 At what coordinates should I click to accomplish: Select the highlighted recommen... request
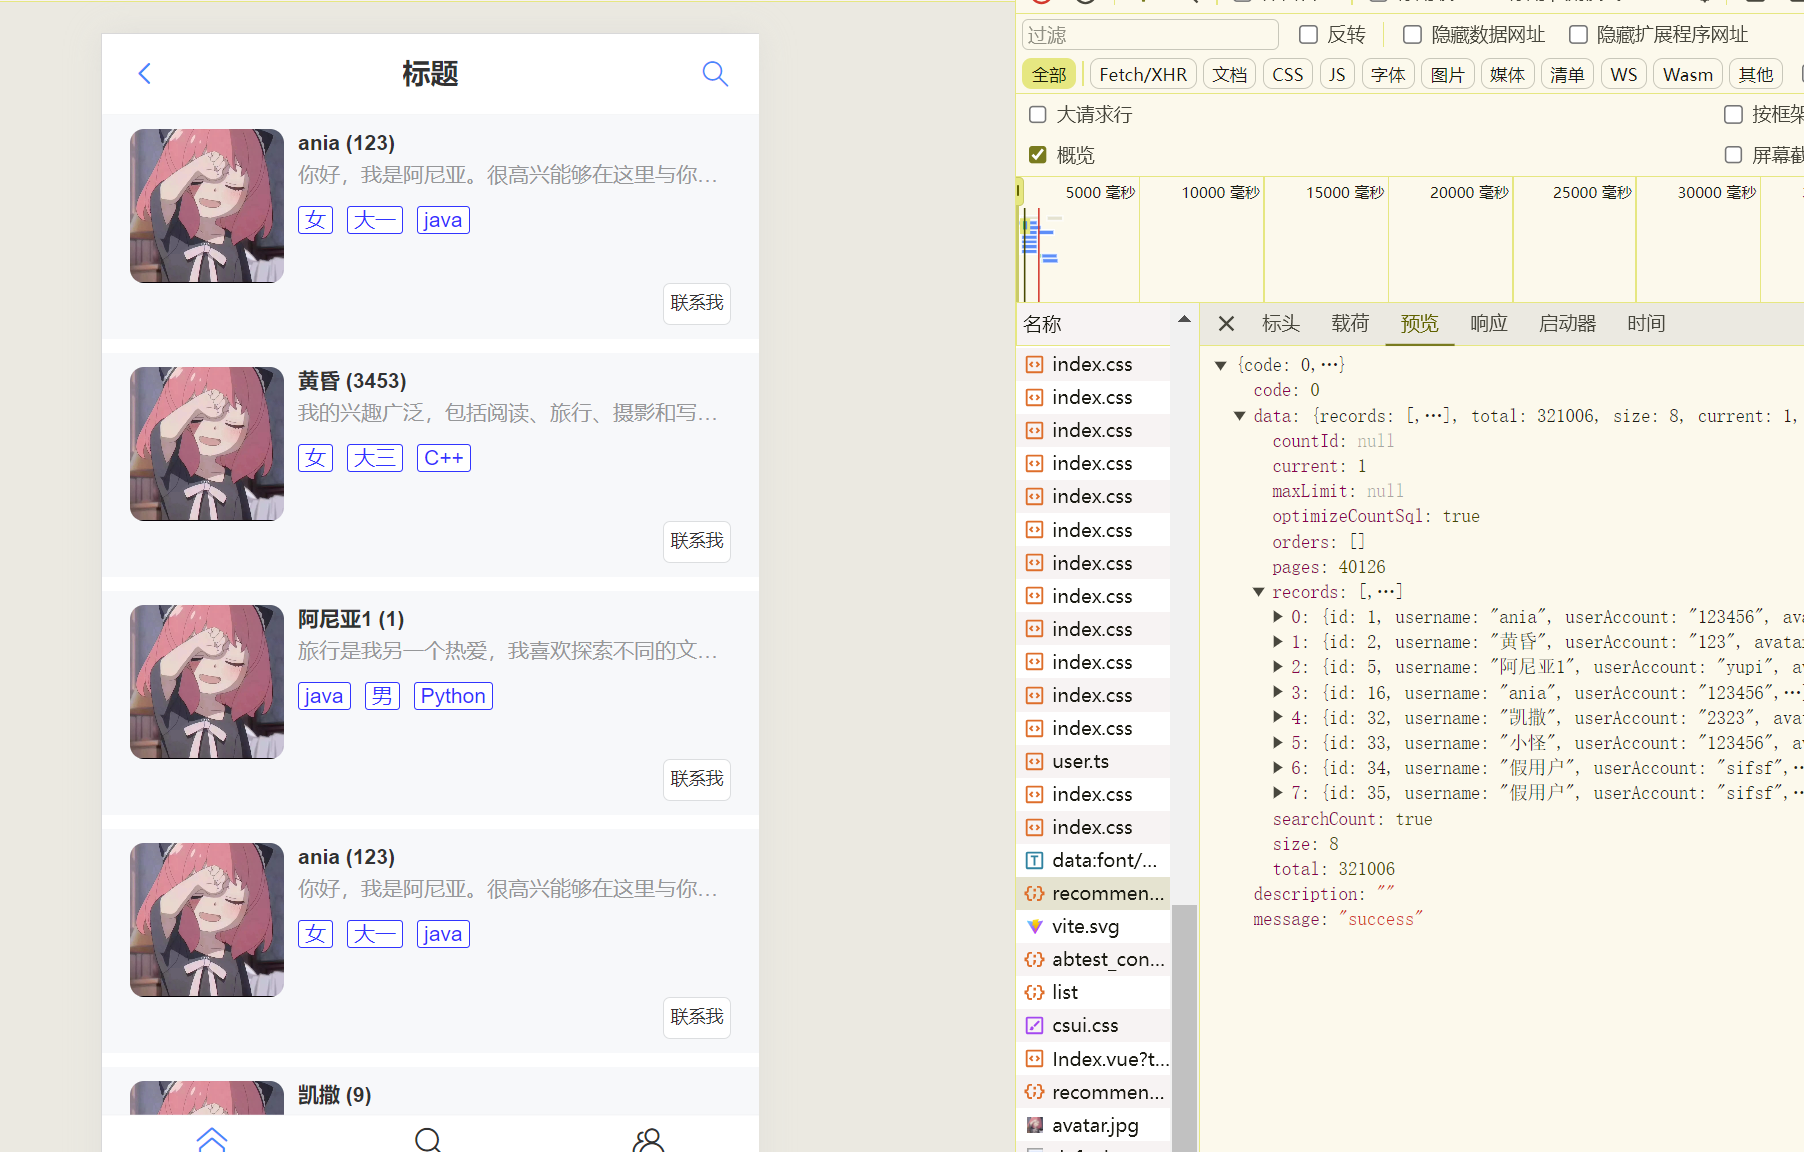click(x=1093, y=893)
